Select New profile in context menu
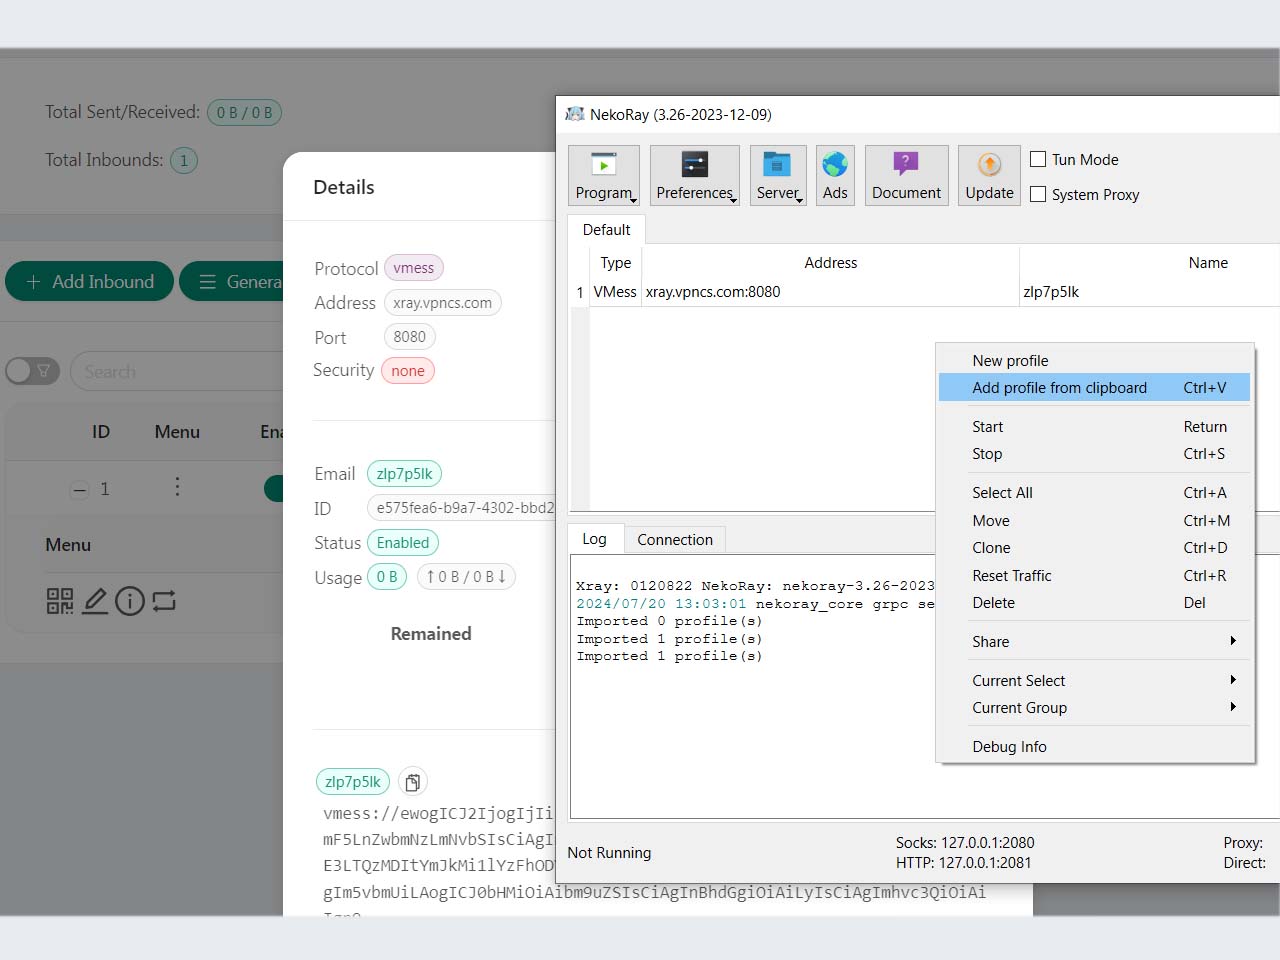 (x=1095, y=361)
